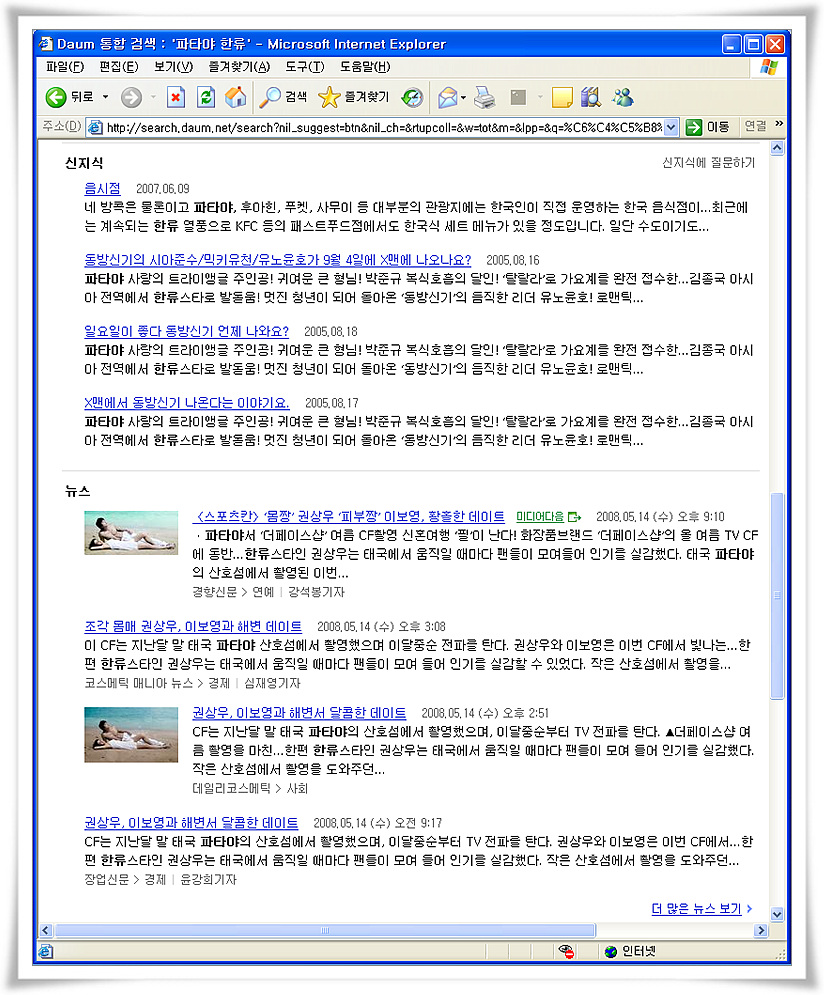The image size is (824, 995).
Task: Click the 미디어다음 source link
Action: pos(540,517)
